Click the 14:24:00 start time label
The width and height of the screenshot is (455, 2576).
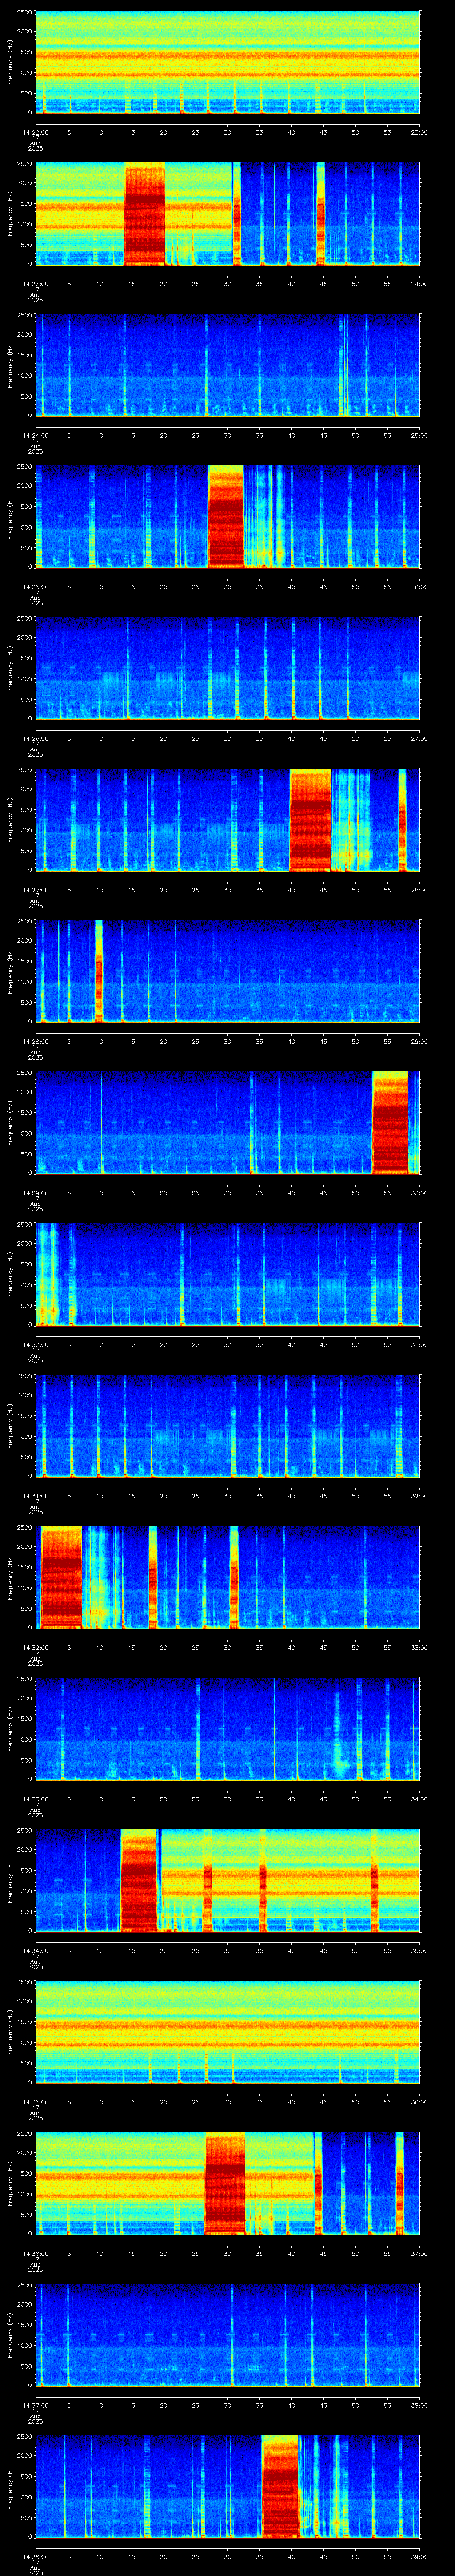(36, 435)
